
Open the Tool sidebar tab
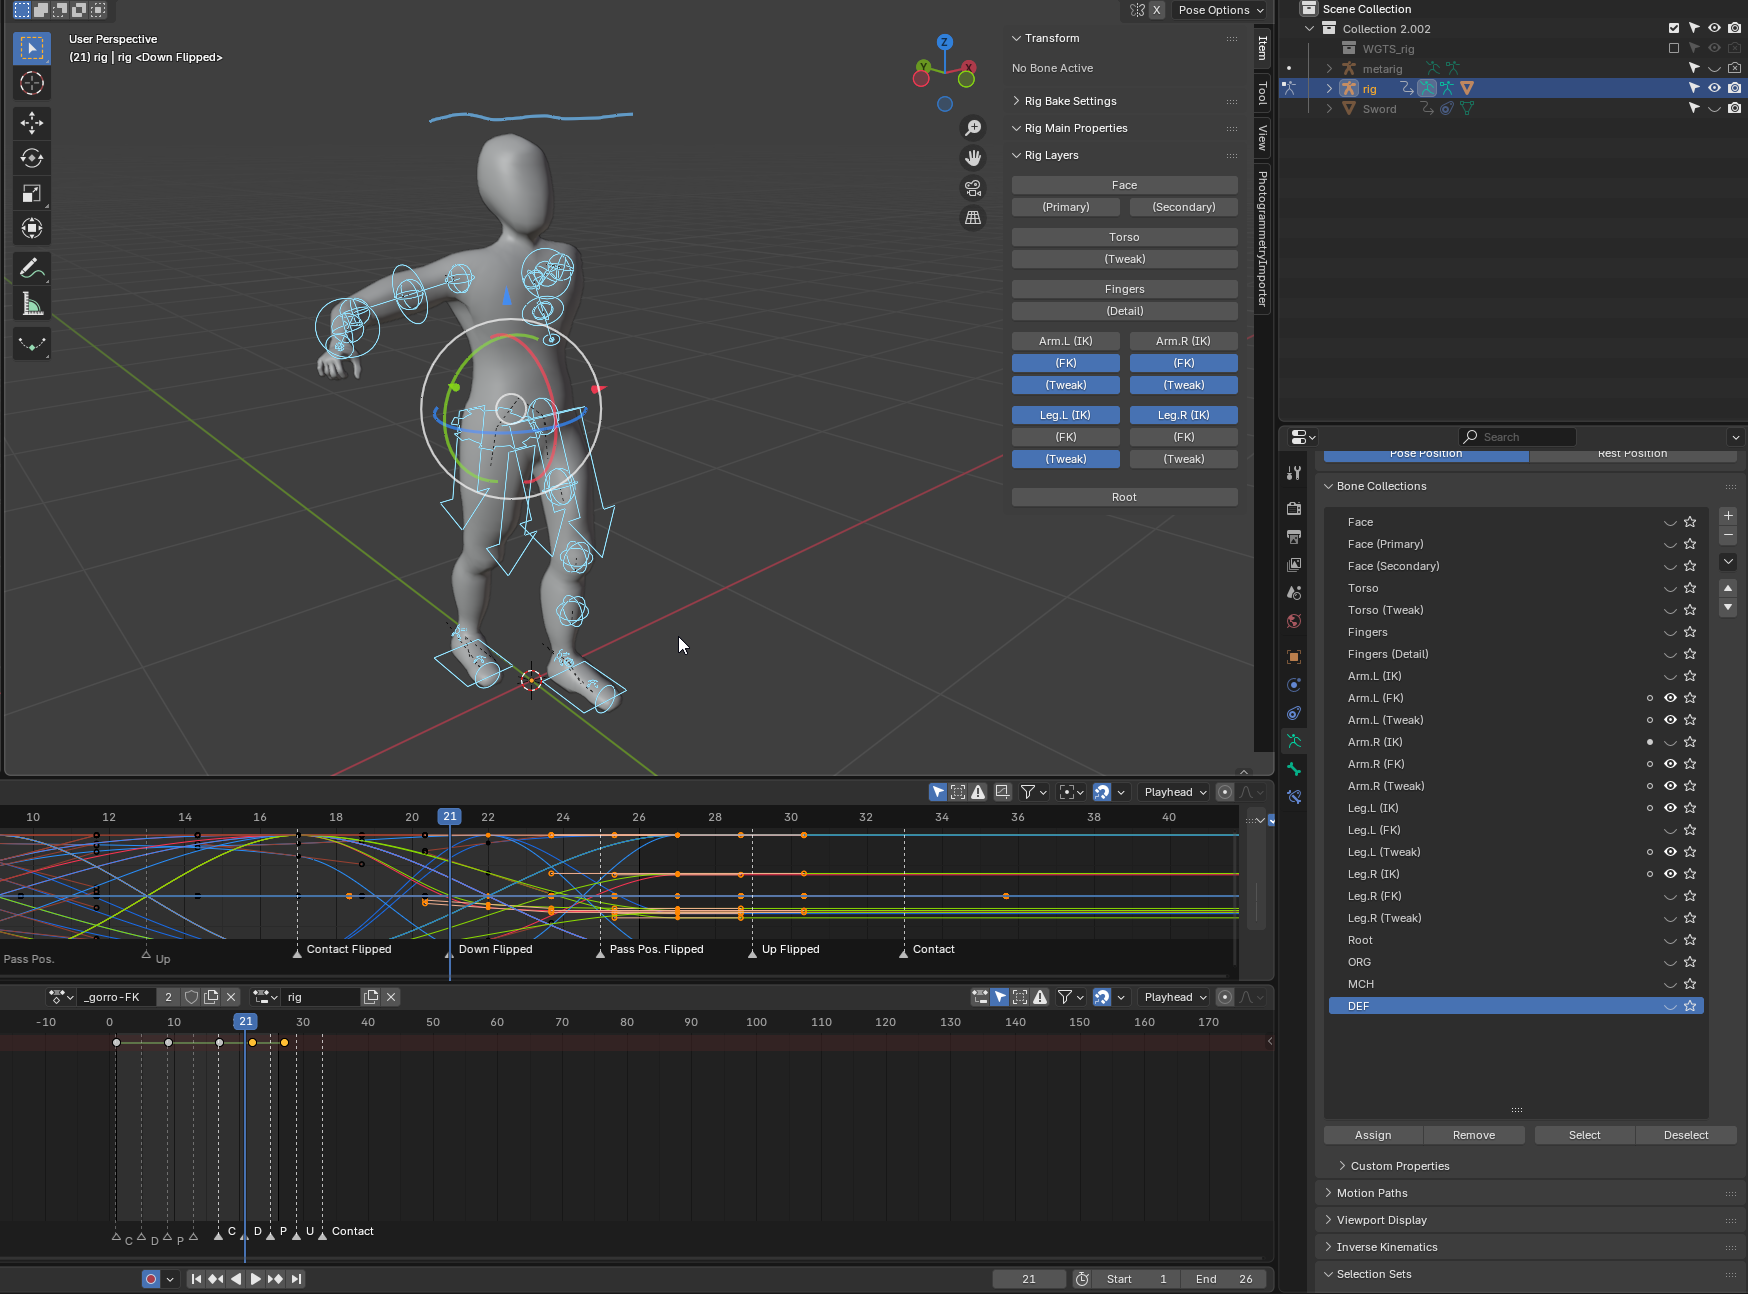coord(1263,94)
